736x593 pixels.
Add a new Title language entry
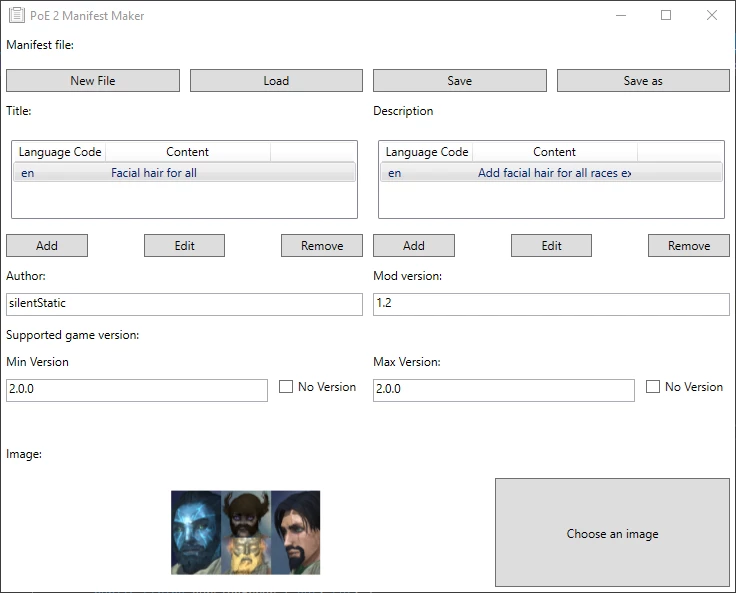[x=47, y=246]
